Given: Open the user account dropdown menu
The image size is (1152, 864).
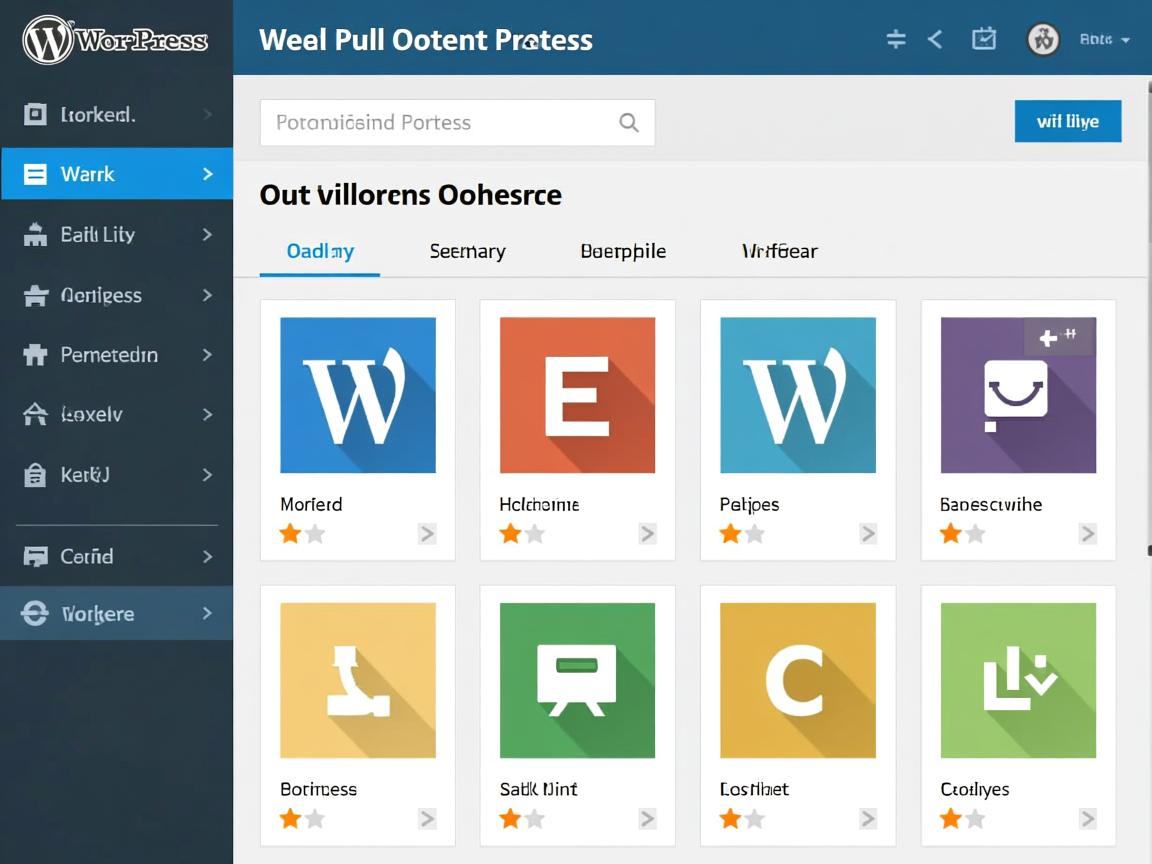Looking at the screenshot, I should pyautogui.click(x=1105, y=40).
